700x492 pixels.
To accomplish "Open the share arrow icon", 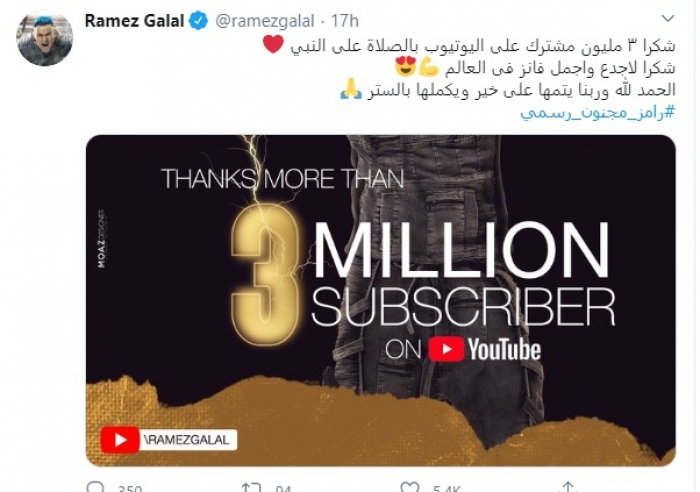I will pyautogui.click(x=567, y=487).
